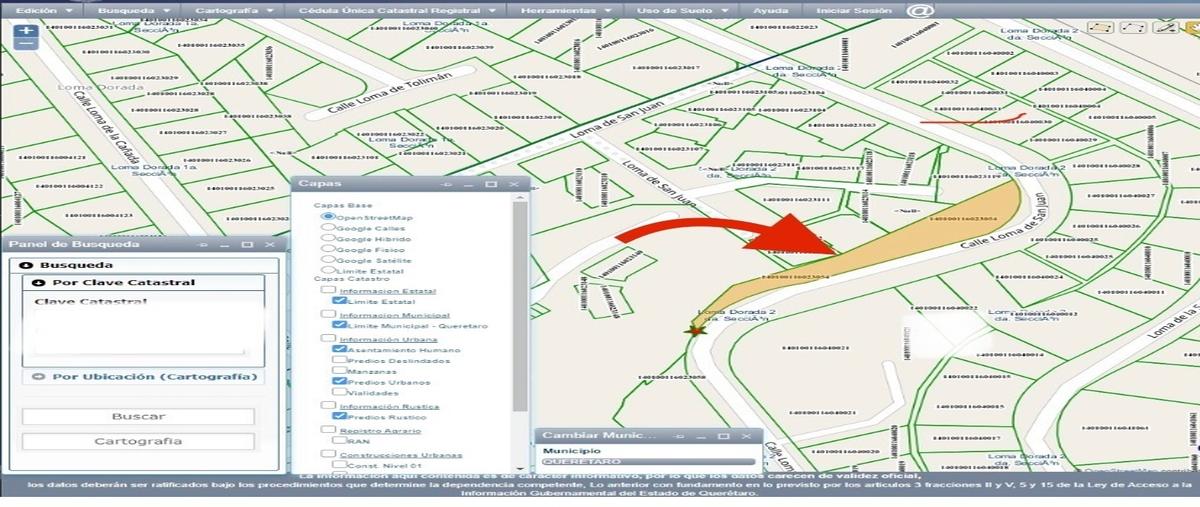
Task: Select the draw polygon tool
Action: point(1099,27)
